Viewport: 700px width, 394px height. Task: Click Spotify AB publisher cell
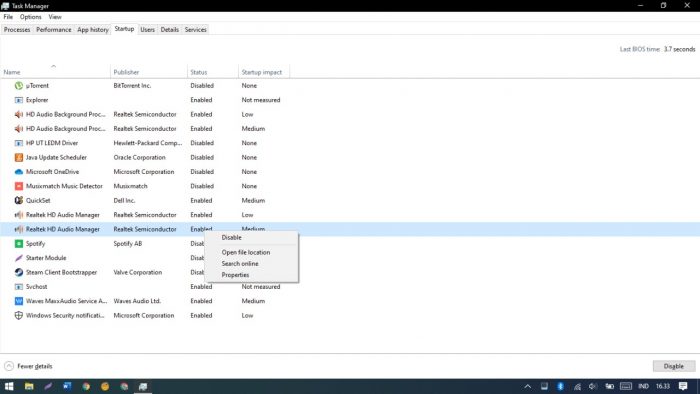tap(128, 244)
